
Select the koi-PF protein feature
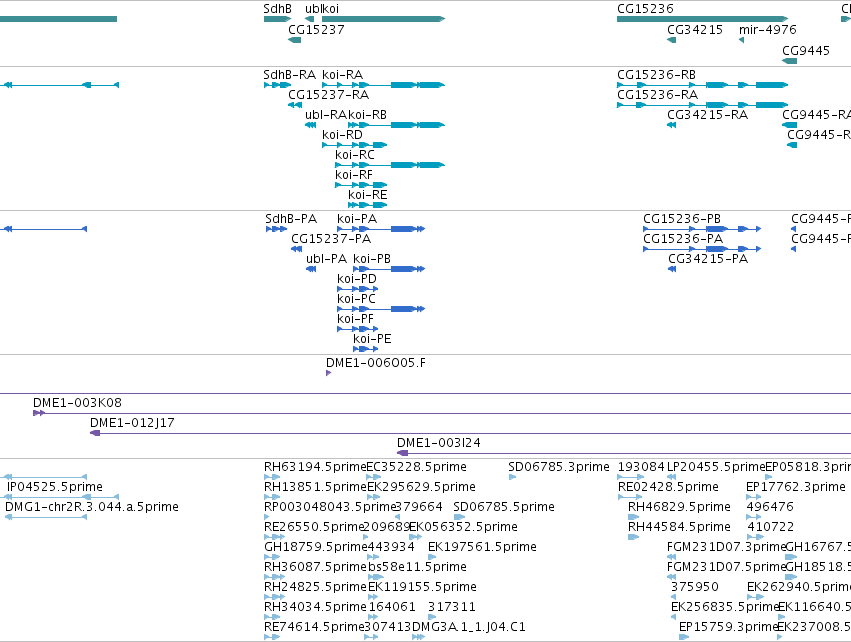point(358,329)
